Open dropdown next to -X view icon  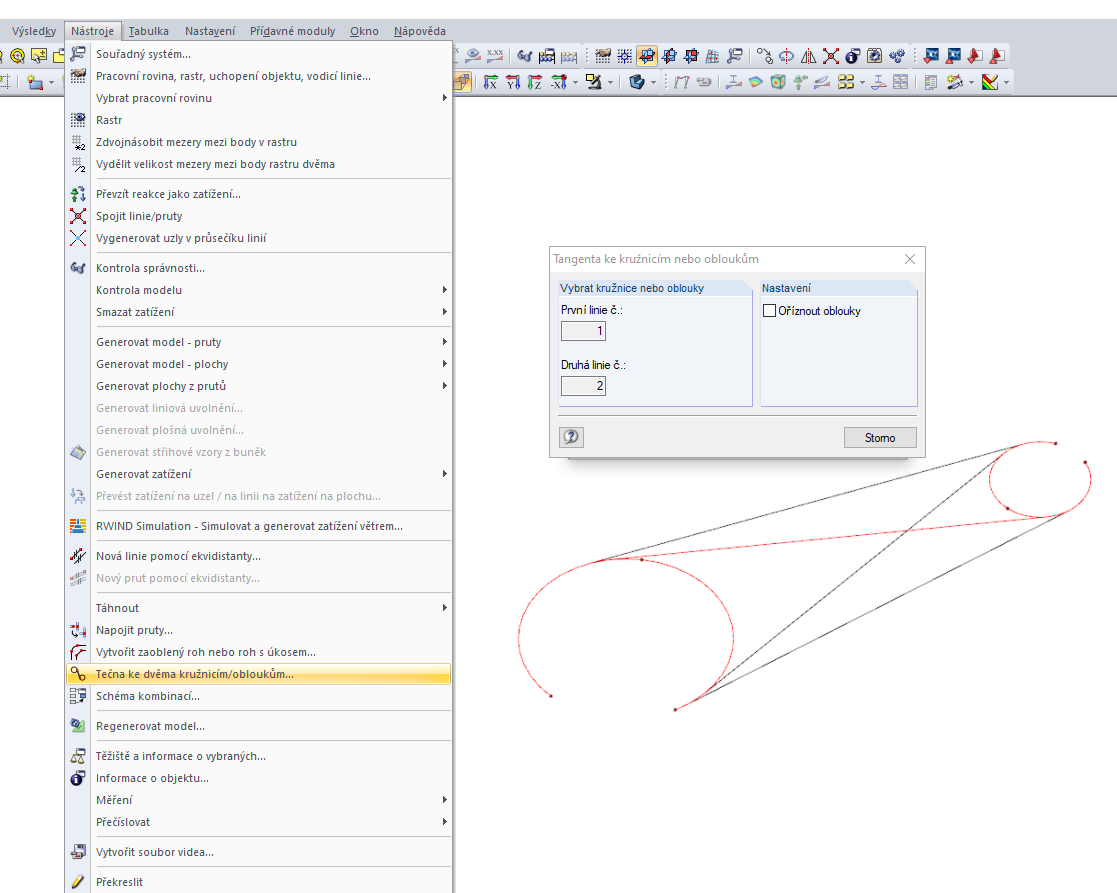tap(575, 83)
